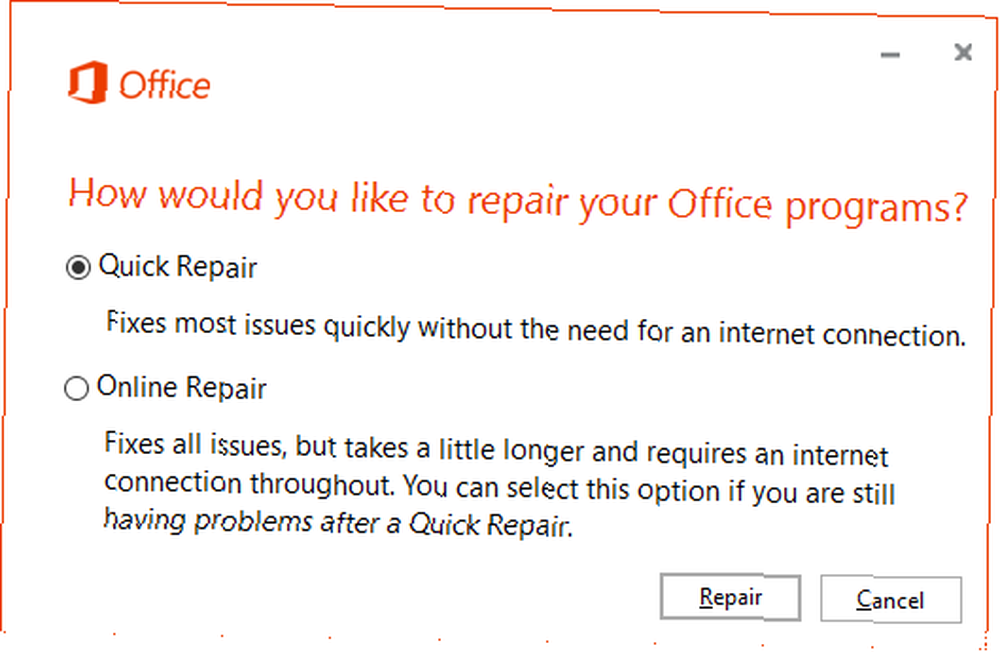
Task: Click the dot inside Quick Repair radio
Action: coord(78,267)
